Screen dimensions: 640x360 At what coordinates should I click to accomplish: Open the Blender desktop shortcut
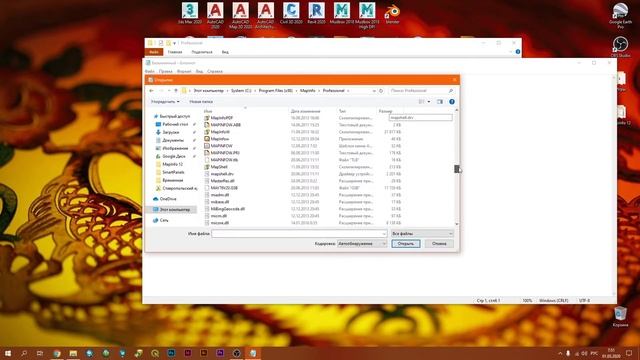pos(392,13)
